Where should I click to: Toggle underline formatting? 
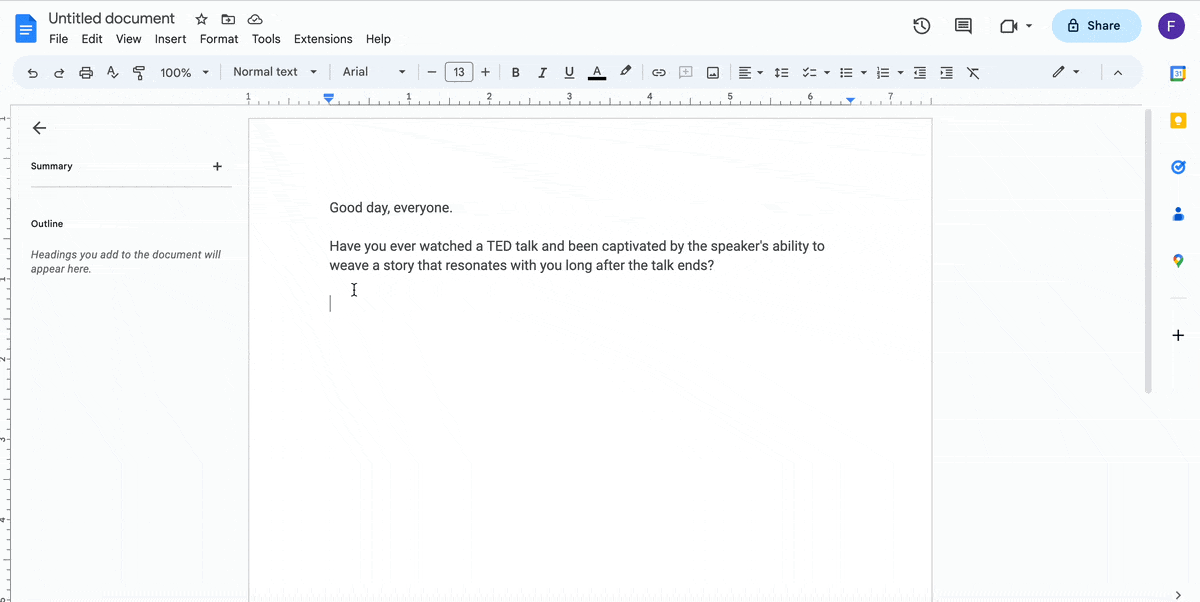tap(569, 72)
